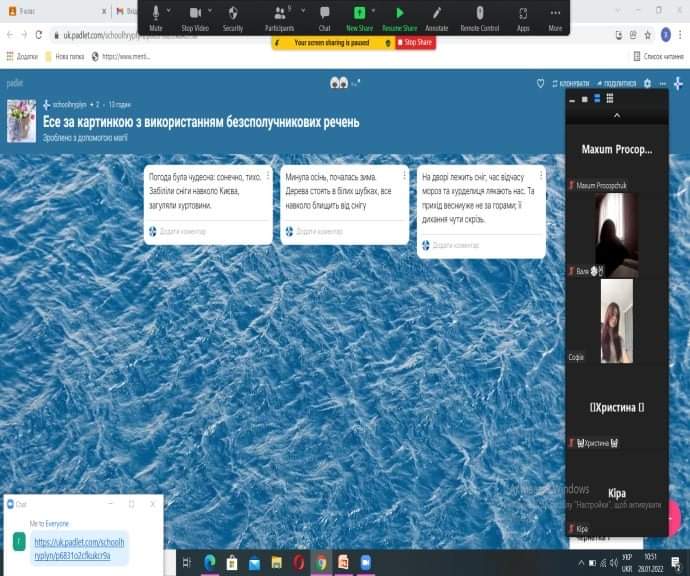Open the eyes emoji activity indicator
The image size is (690, 576).
(x=339, y=83)
